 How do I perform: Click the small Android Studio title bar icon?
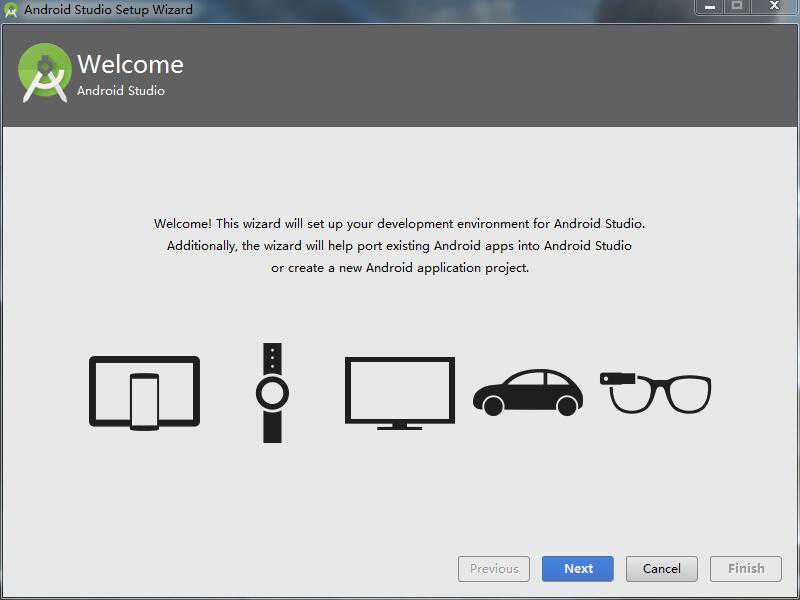(x=11, y=10)
